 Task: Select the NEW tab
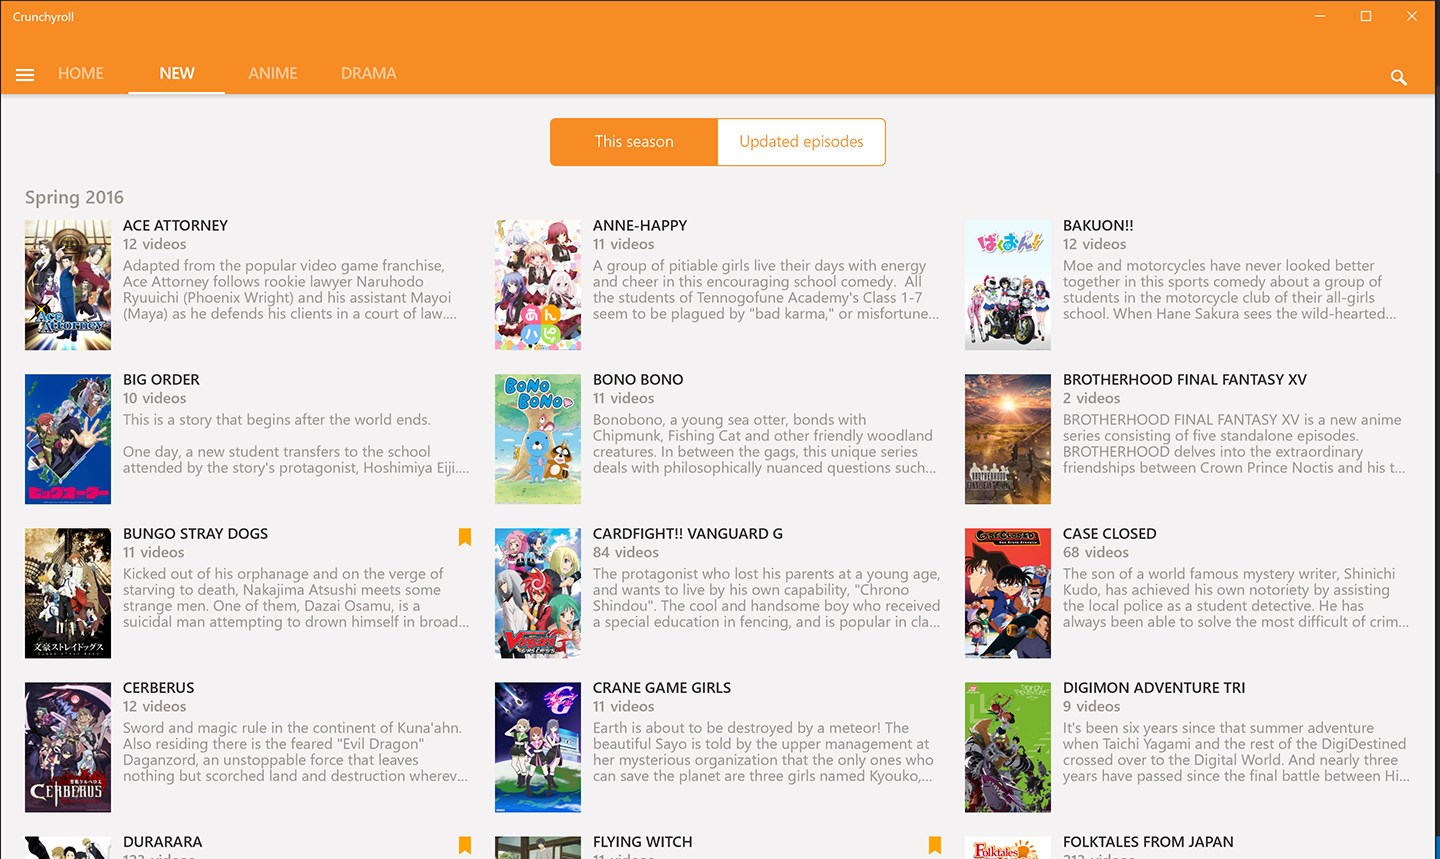point(177,73)
